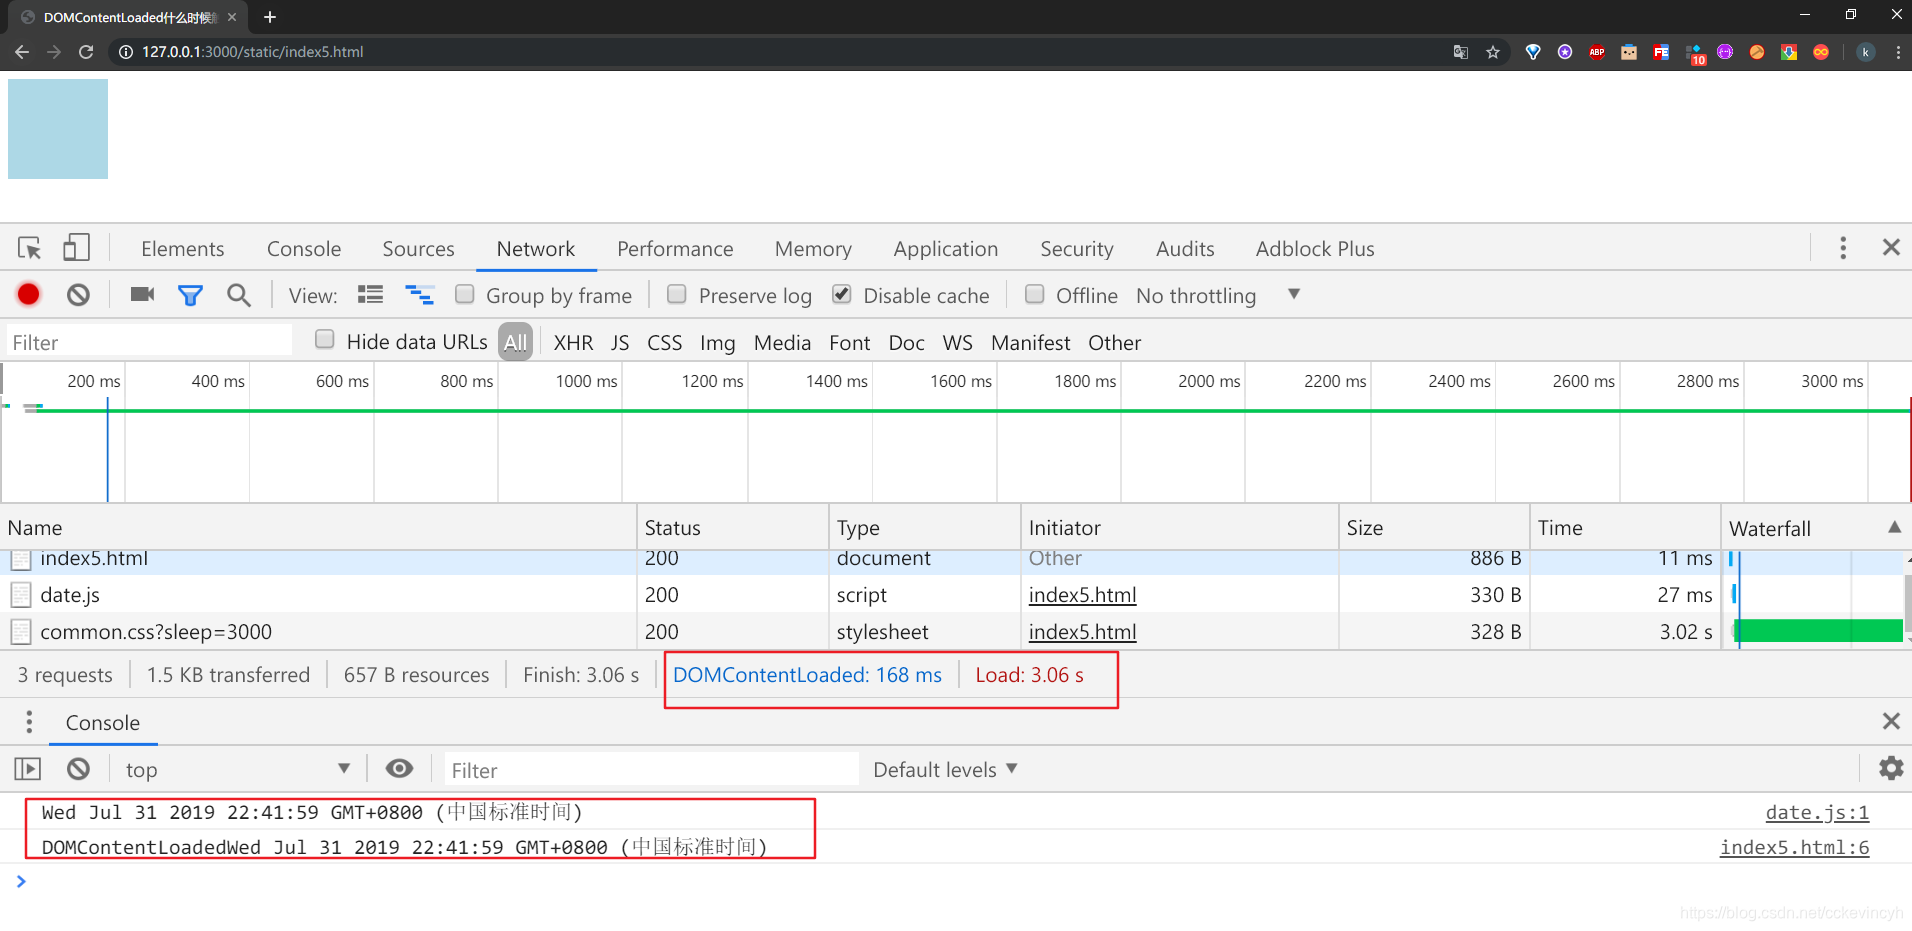The image size is (1912, 931).
Task: Enable Group by frame checkbox
Action: pyautogui.click(x=465, y=294)
